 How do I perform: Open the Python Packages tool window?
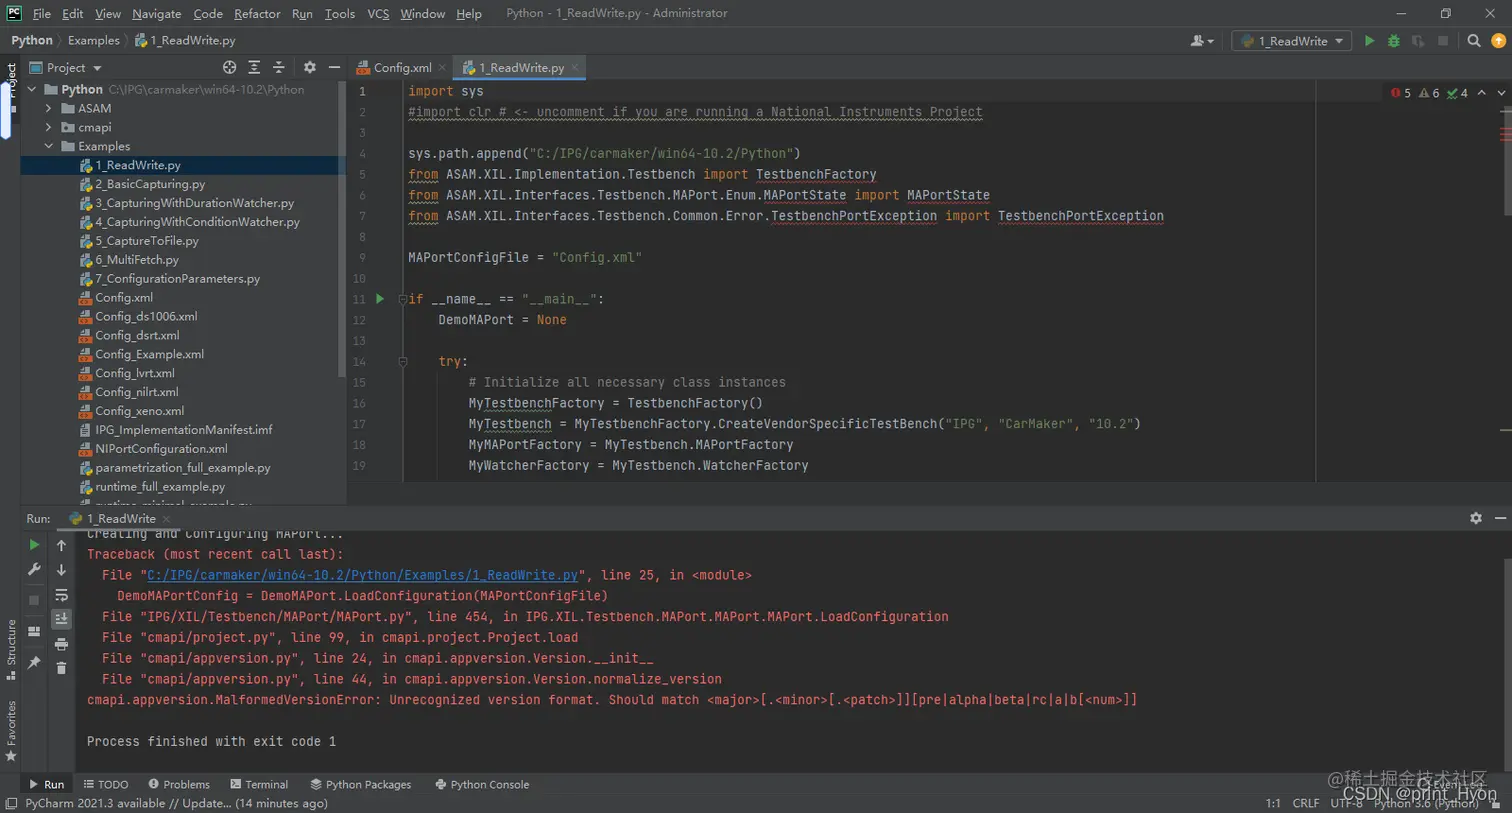[x=361, y=785]
